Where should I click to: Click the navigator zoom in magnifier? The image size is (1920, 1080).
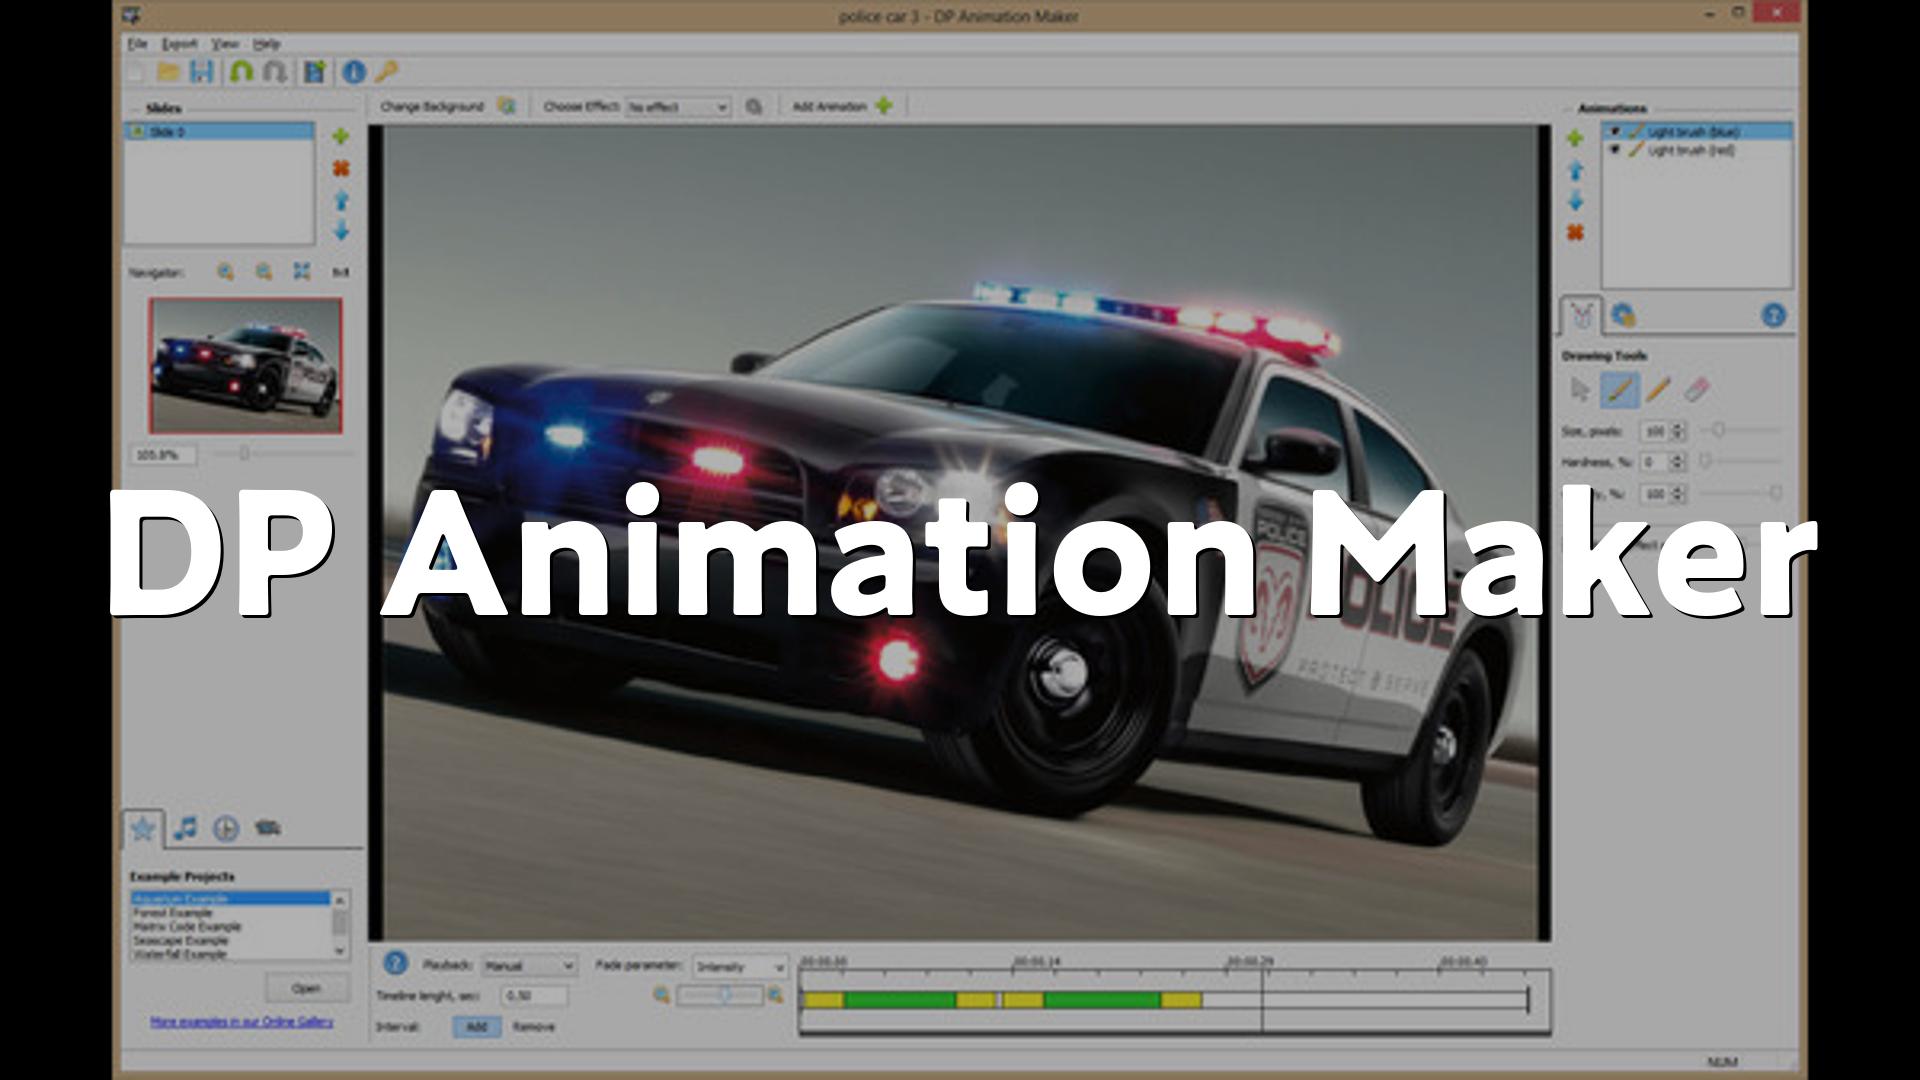click(x=226, y=271)
